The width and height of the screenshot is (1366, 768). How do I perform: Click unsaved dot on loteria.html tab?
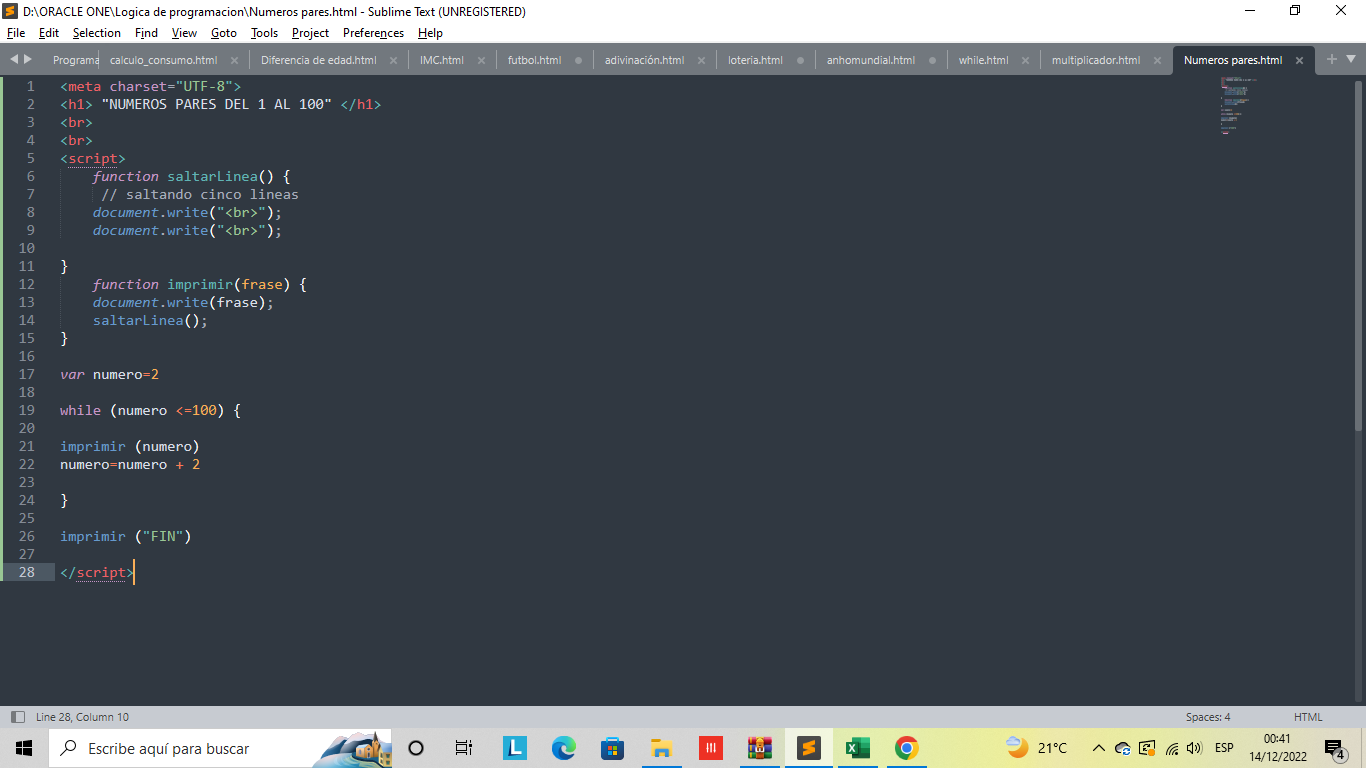pyautogui.click(x=800, y=60)
